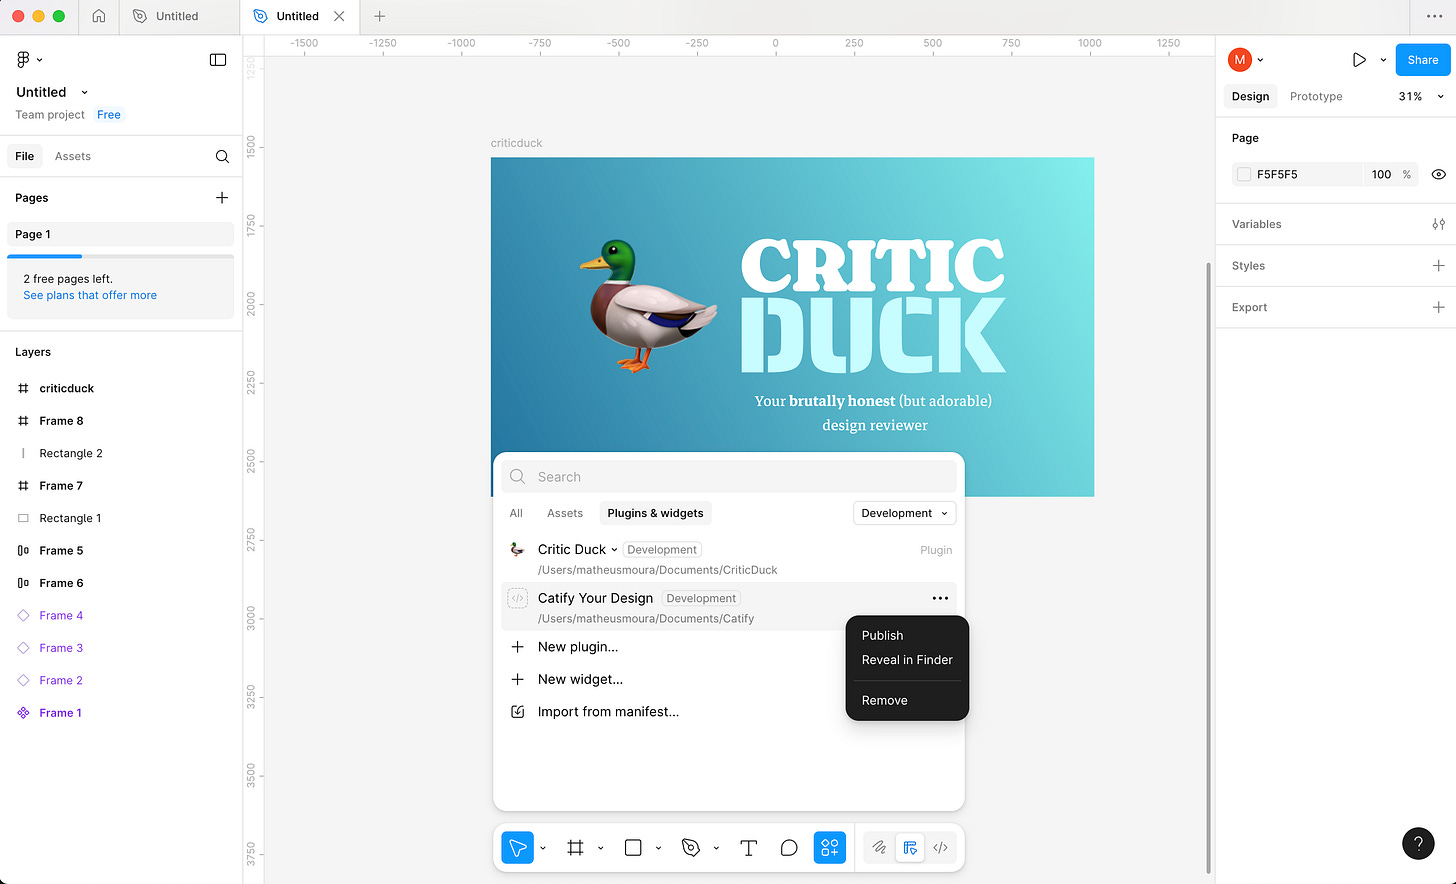The image size is (1456, 884).
Task: Select Publish in context menu
Action: click(882, 635)
